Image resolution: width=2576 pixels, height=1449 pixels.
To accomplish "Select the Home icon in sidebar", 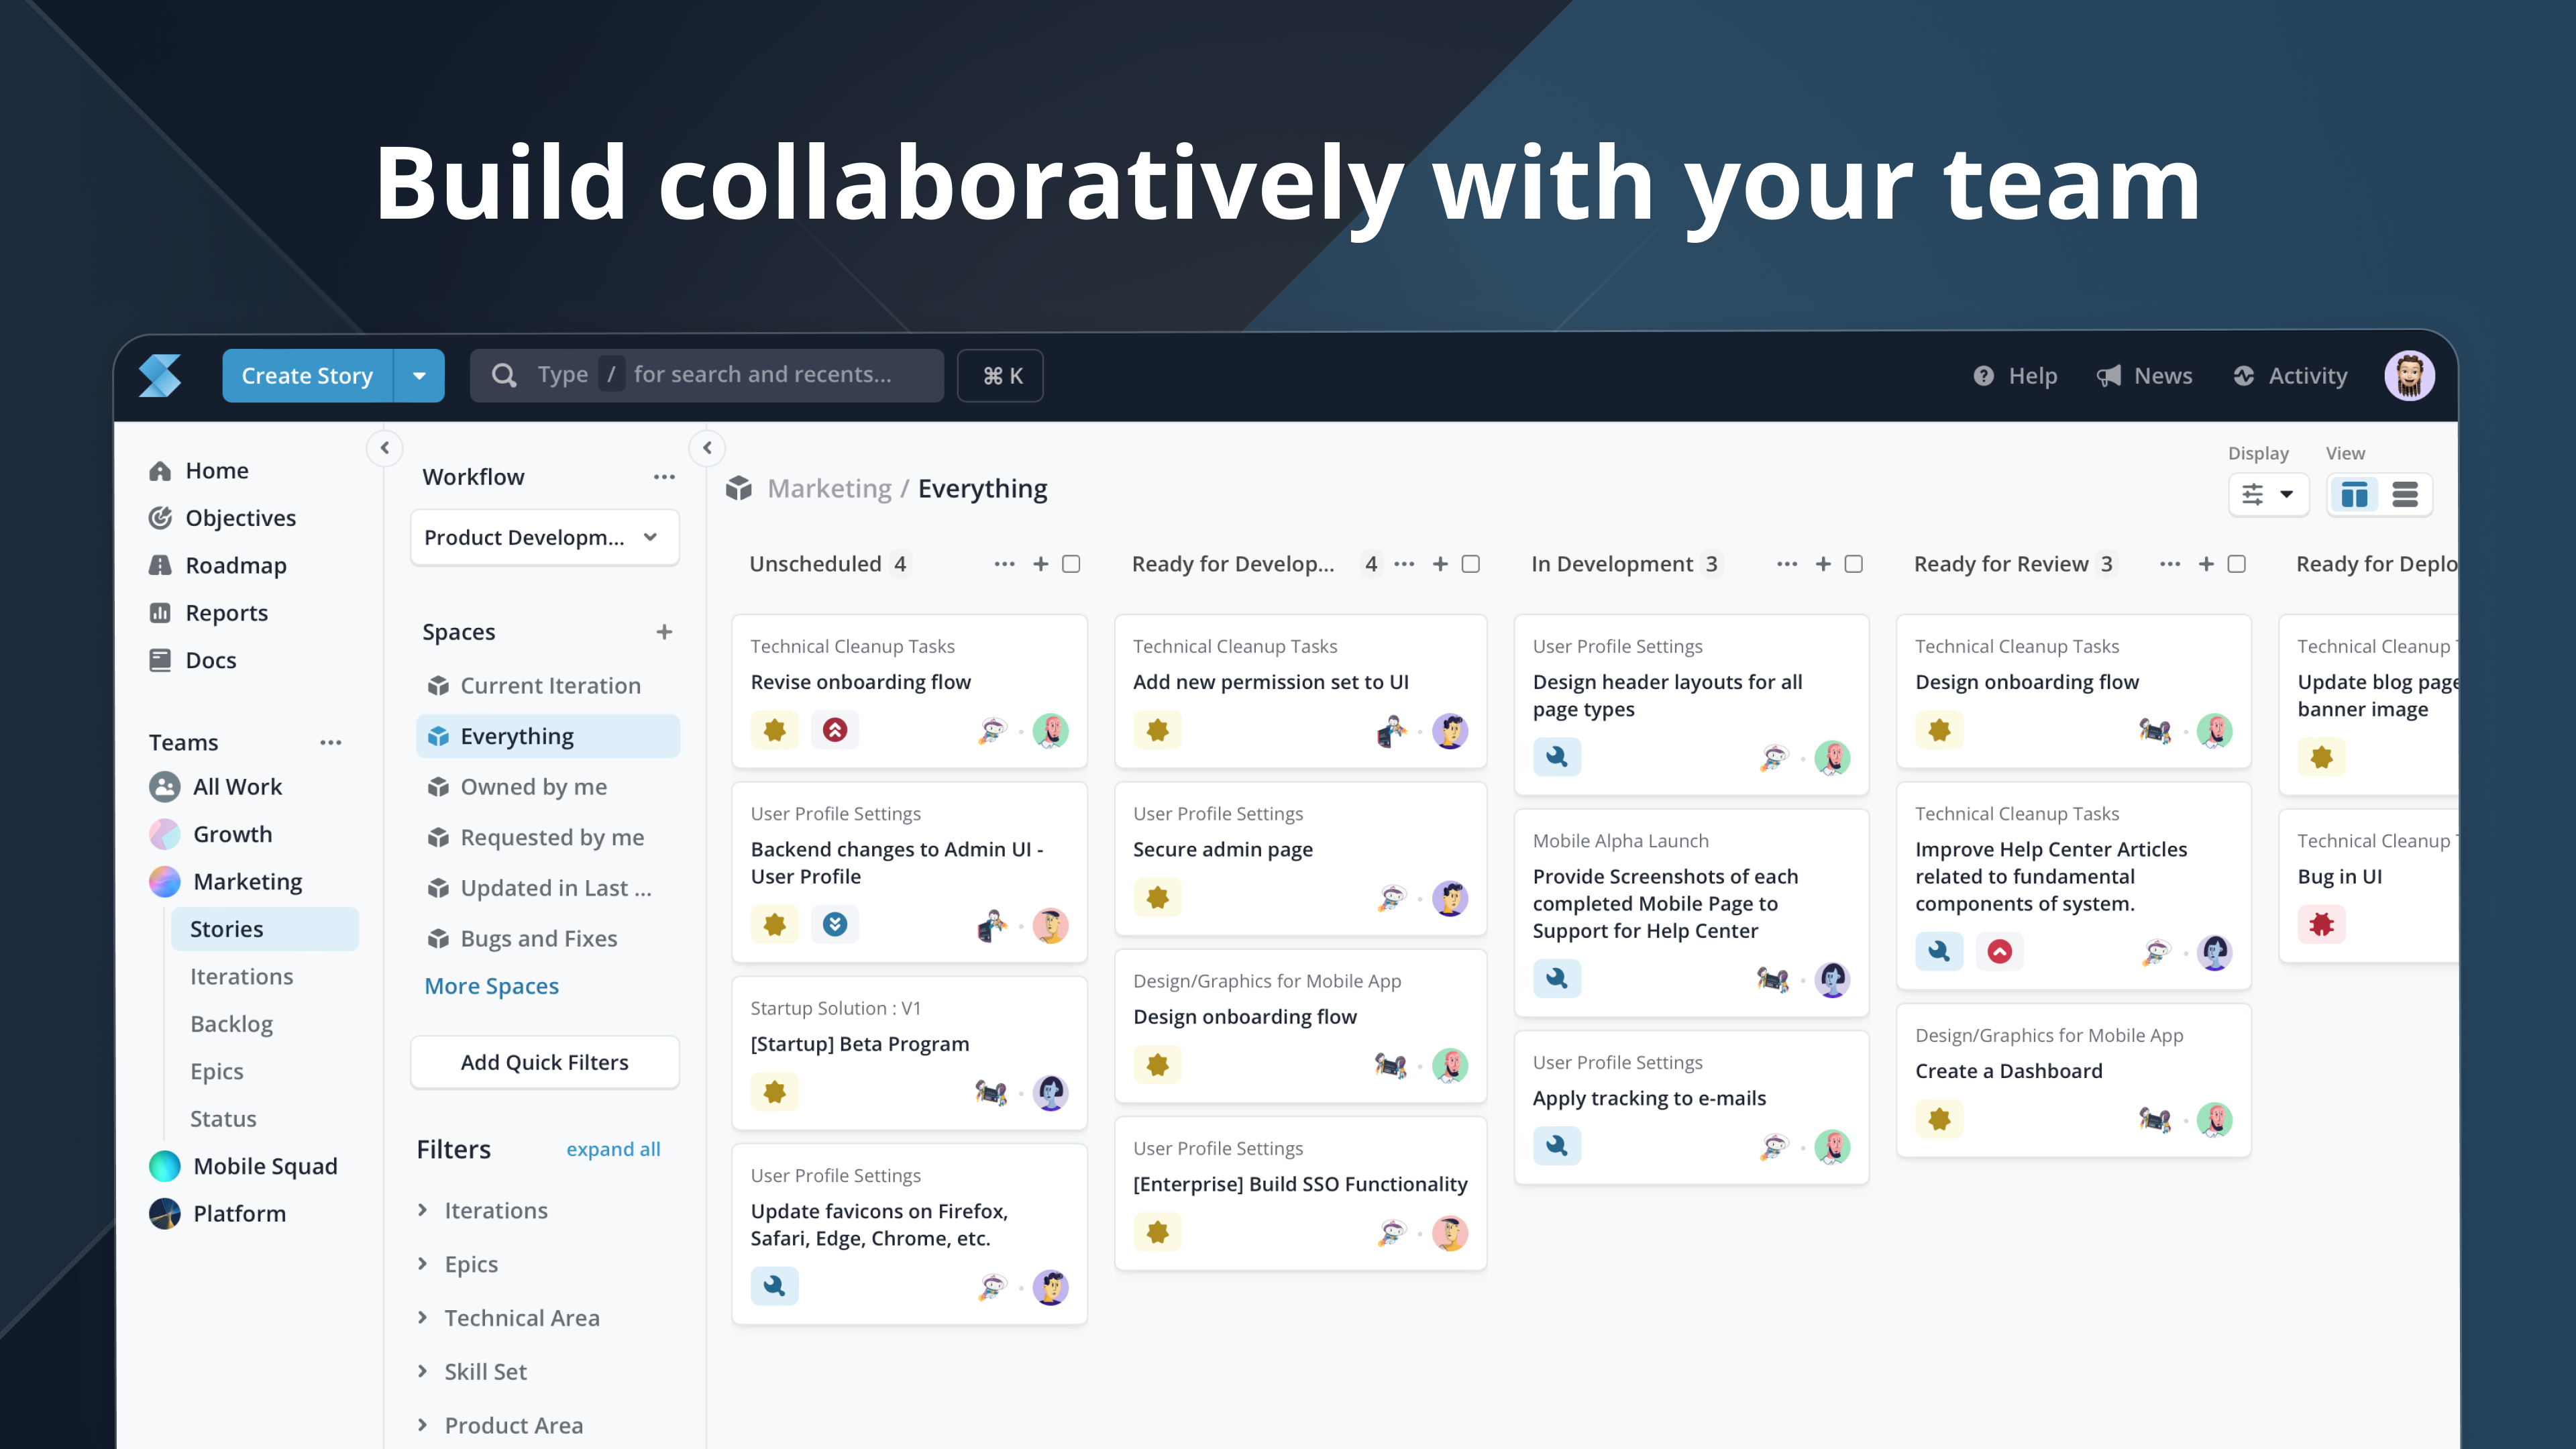I will pos(160,471).
